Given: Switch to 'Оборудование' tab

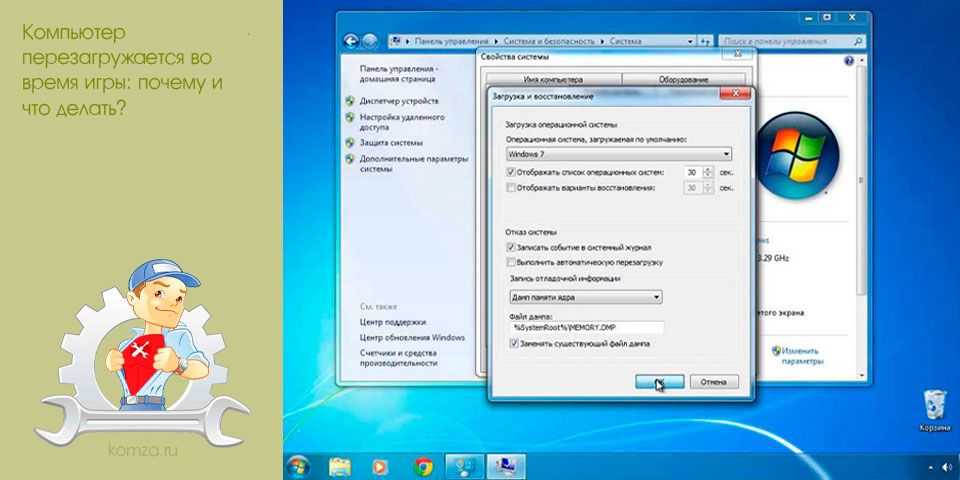Looking at the screenshot, I should pos(683,80).
